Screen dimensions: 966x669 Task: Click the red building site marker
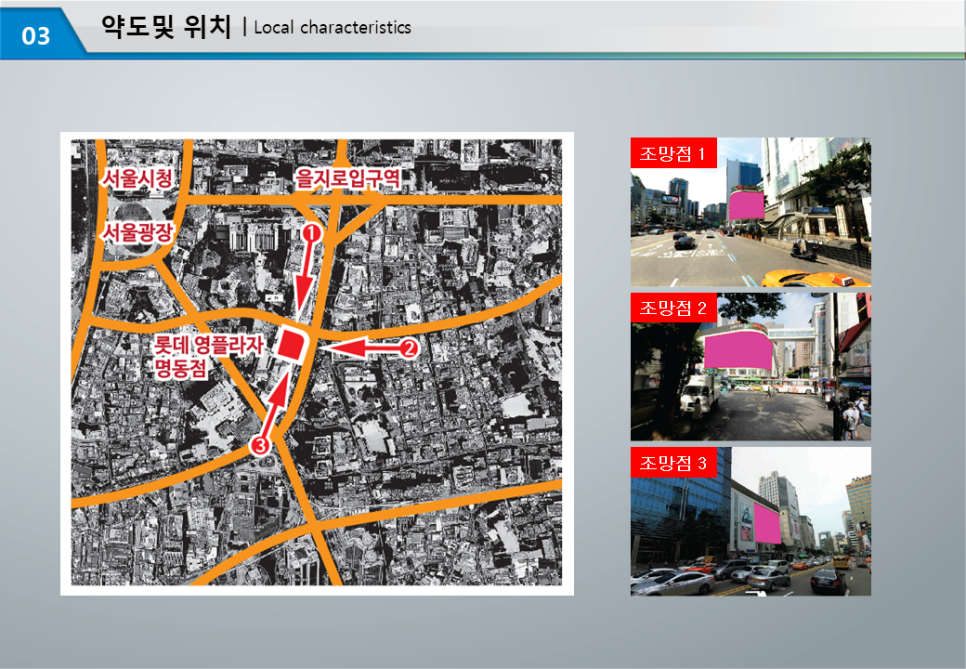pos(292,344)
